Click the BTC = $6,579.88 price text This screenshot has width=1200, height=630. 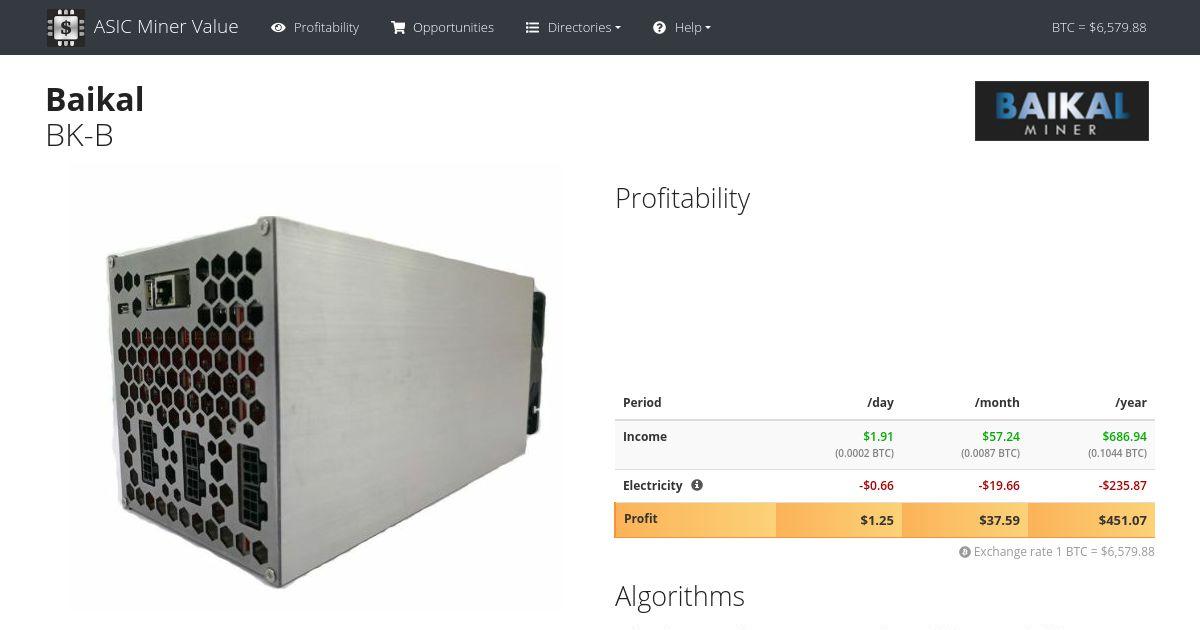click(x=1099, y=28)
